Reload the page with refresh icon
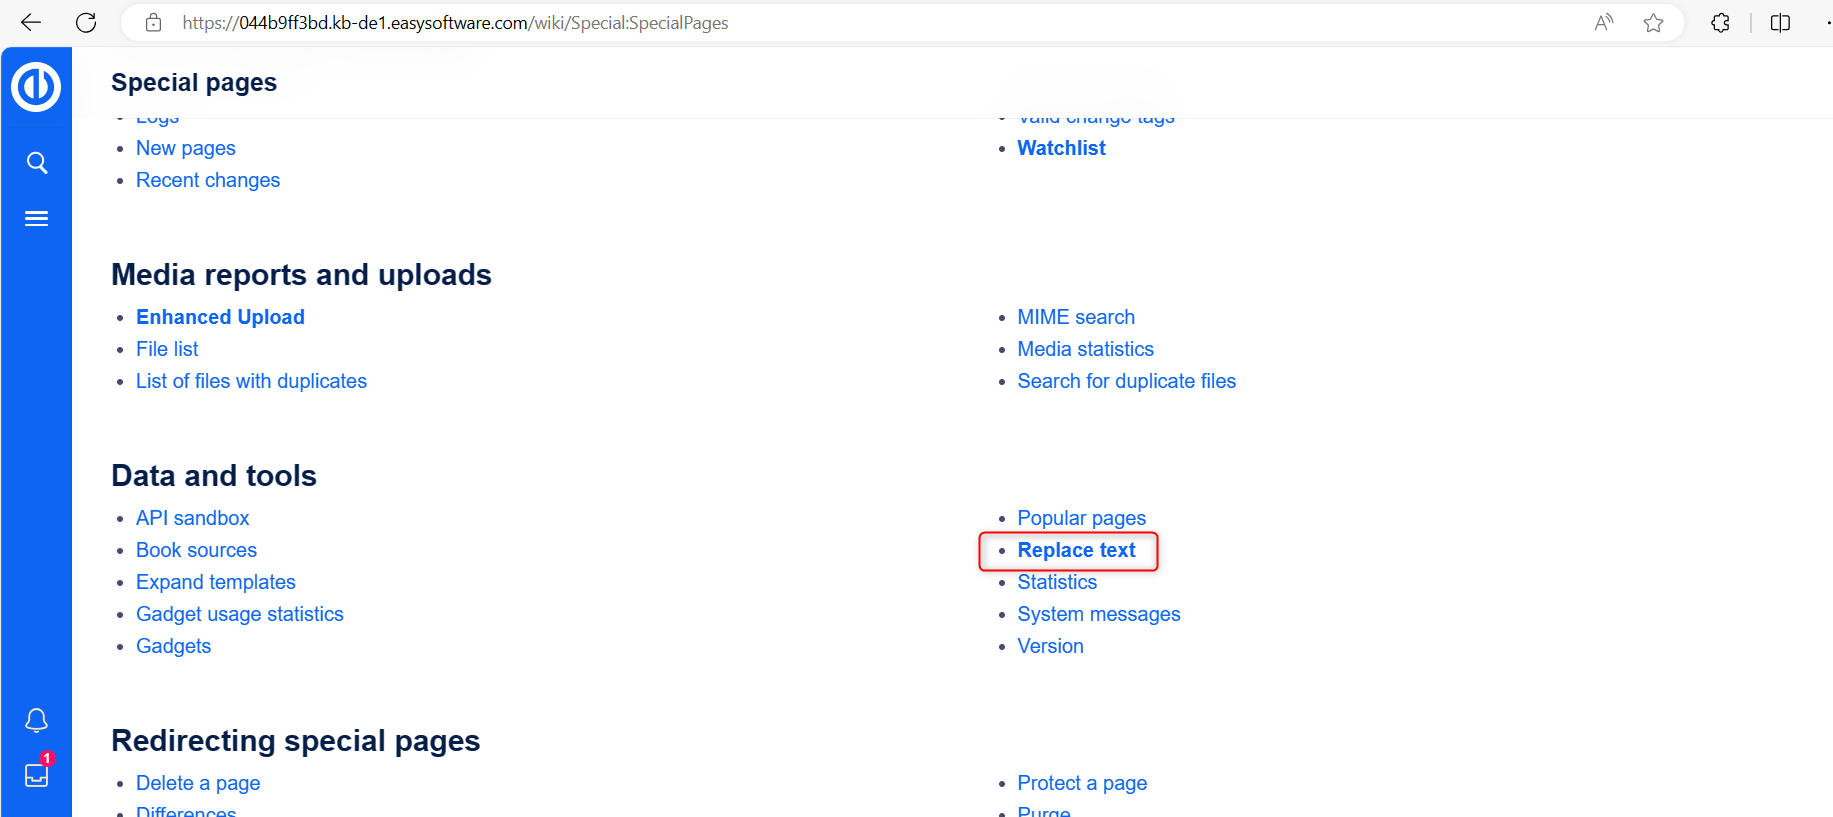This screenshot has height=817, width=1833. pos(86,23)
